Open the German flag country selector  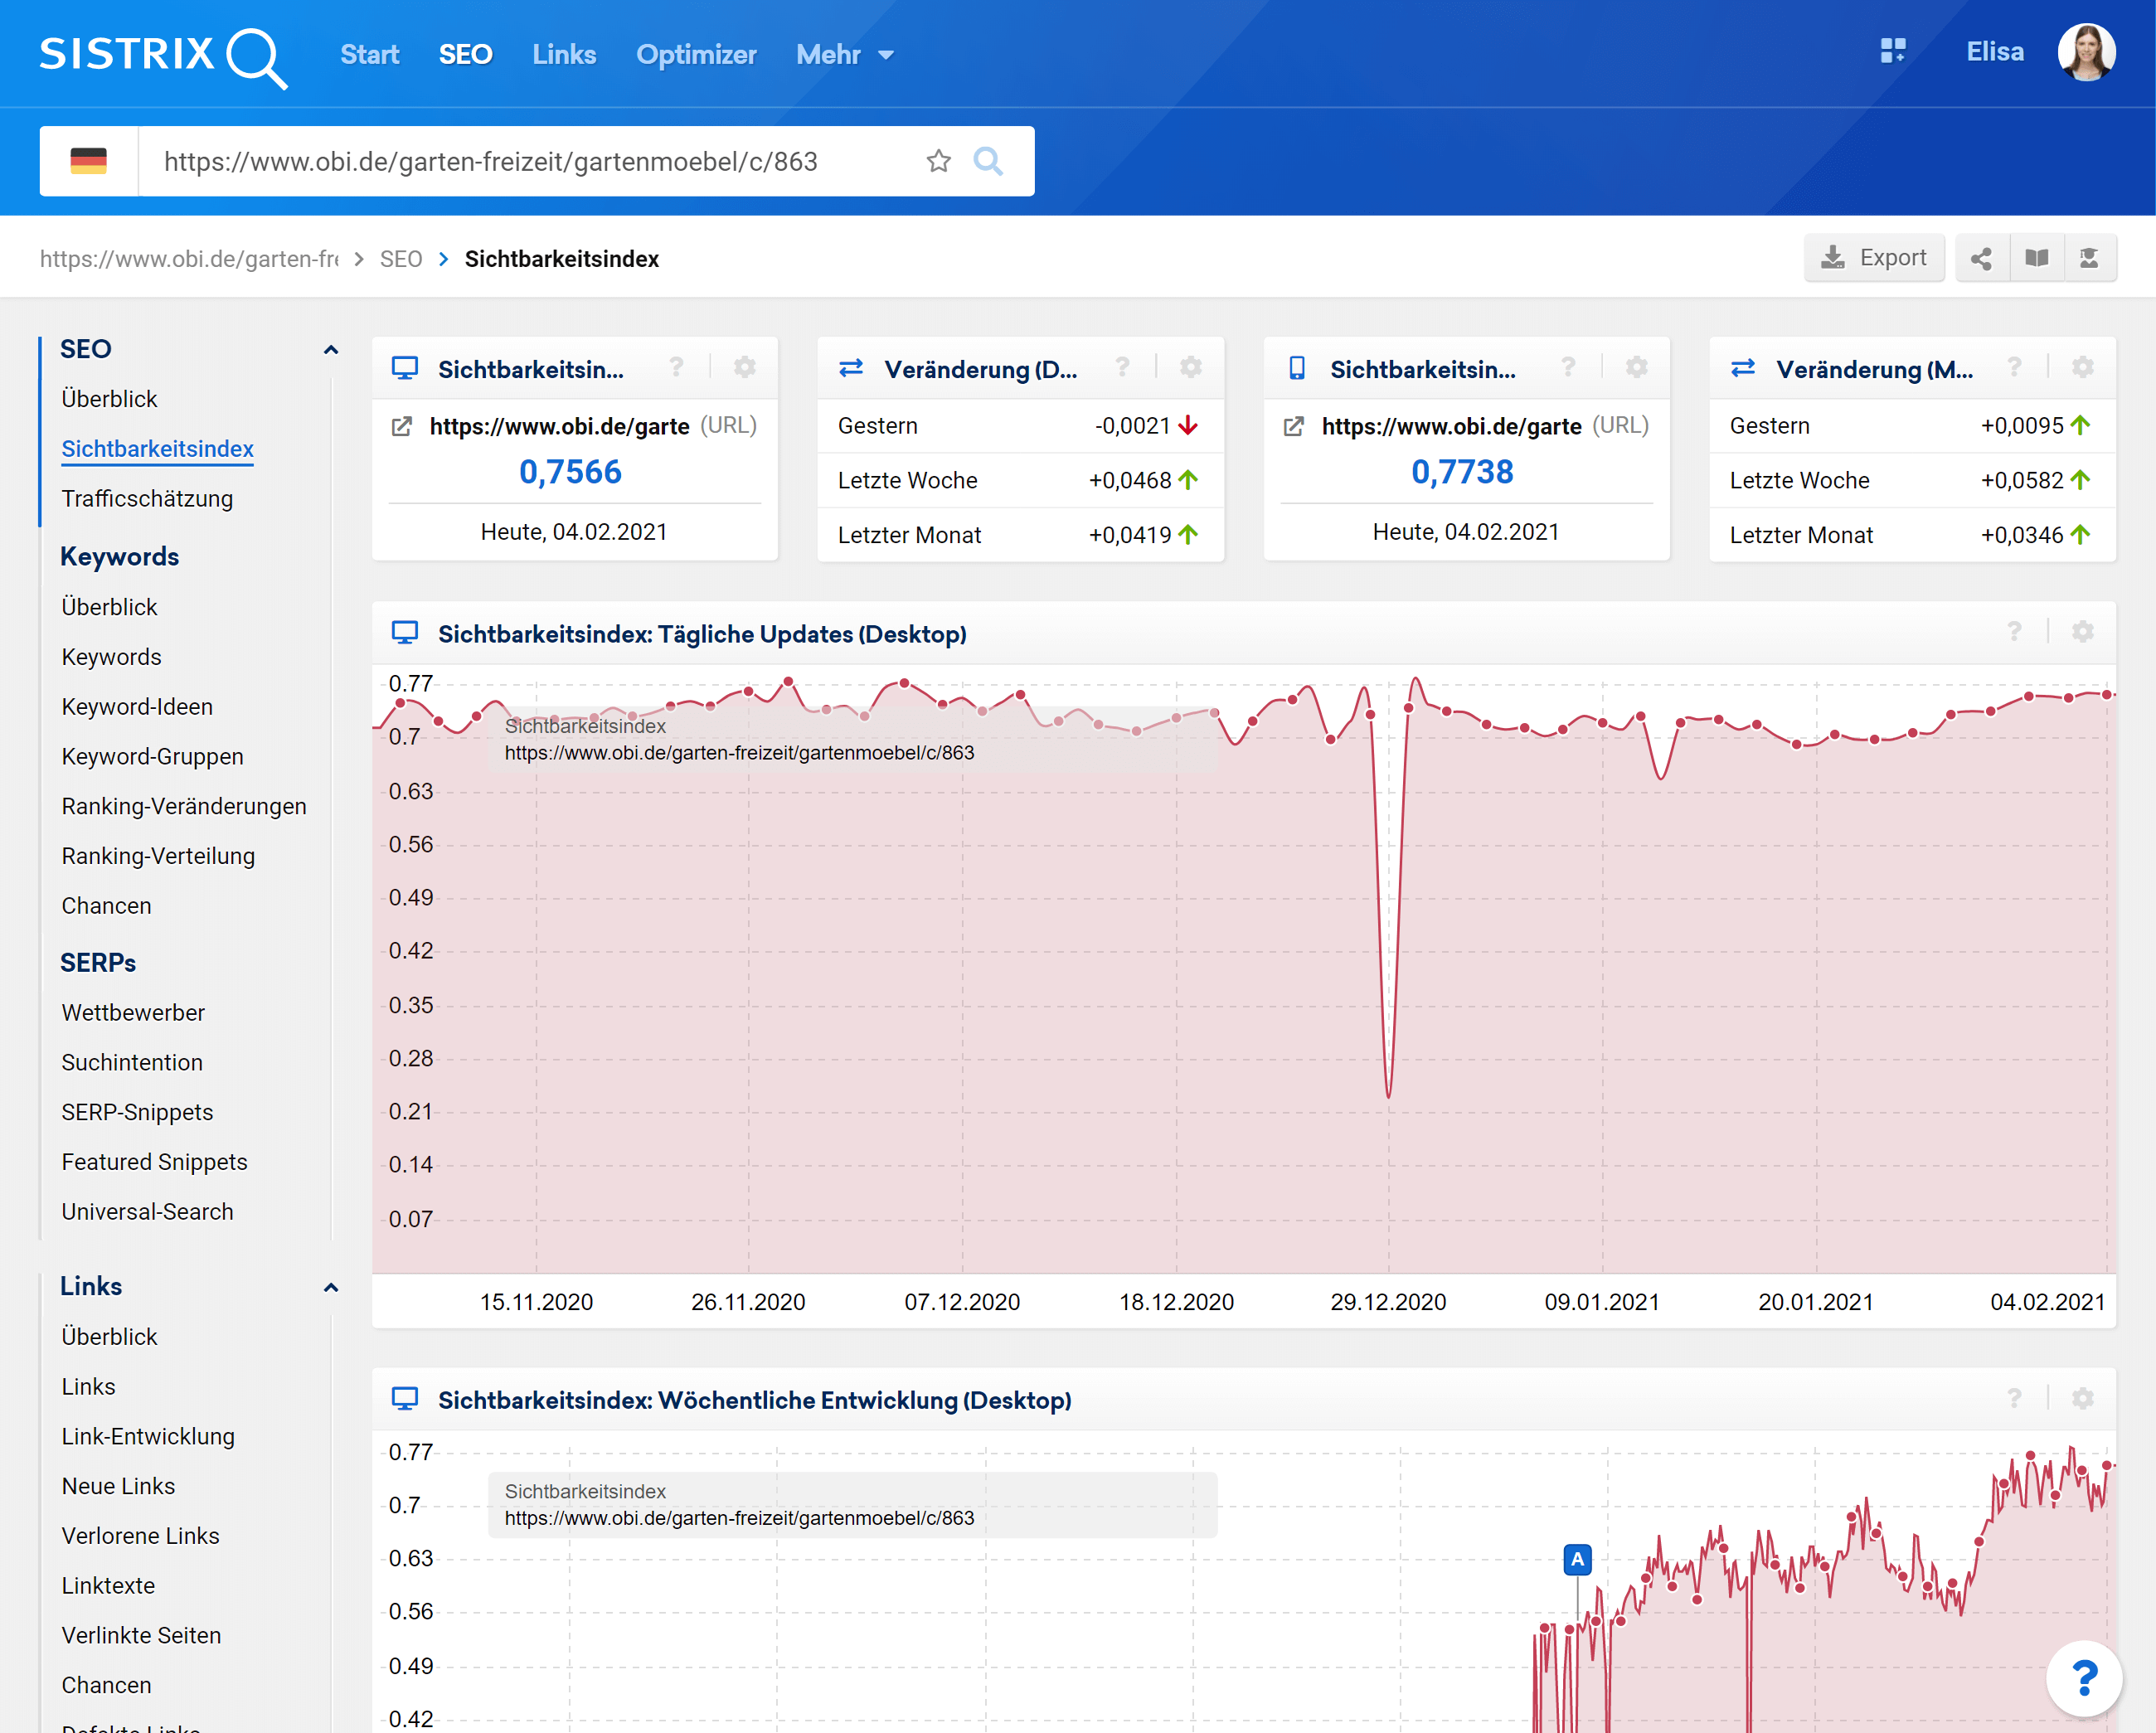(x=89, y=161)
